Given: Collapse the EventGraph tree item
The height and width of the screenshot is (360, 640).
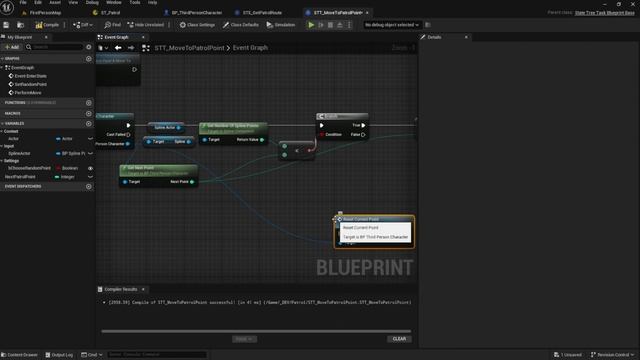Looking at the screenshot, I should [2, 68].
